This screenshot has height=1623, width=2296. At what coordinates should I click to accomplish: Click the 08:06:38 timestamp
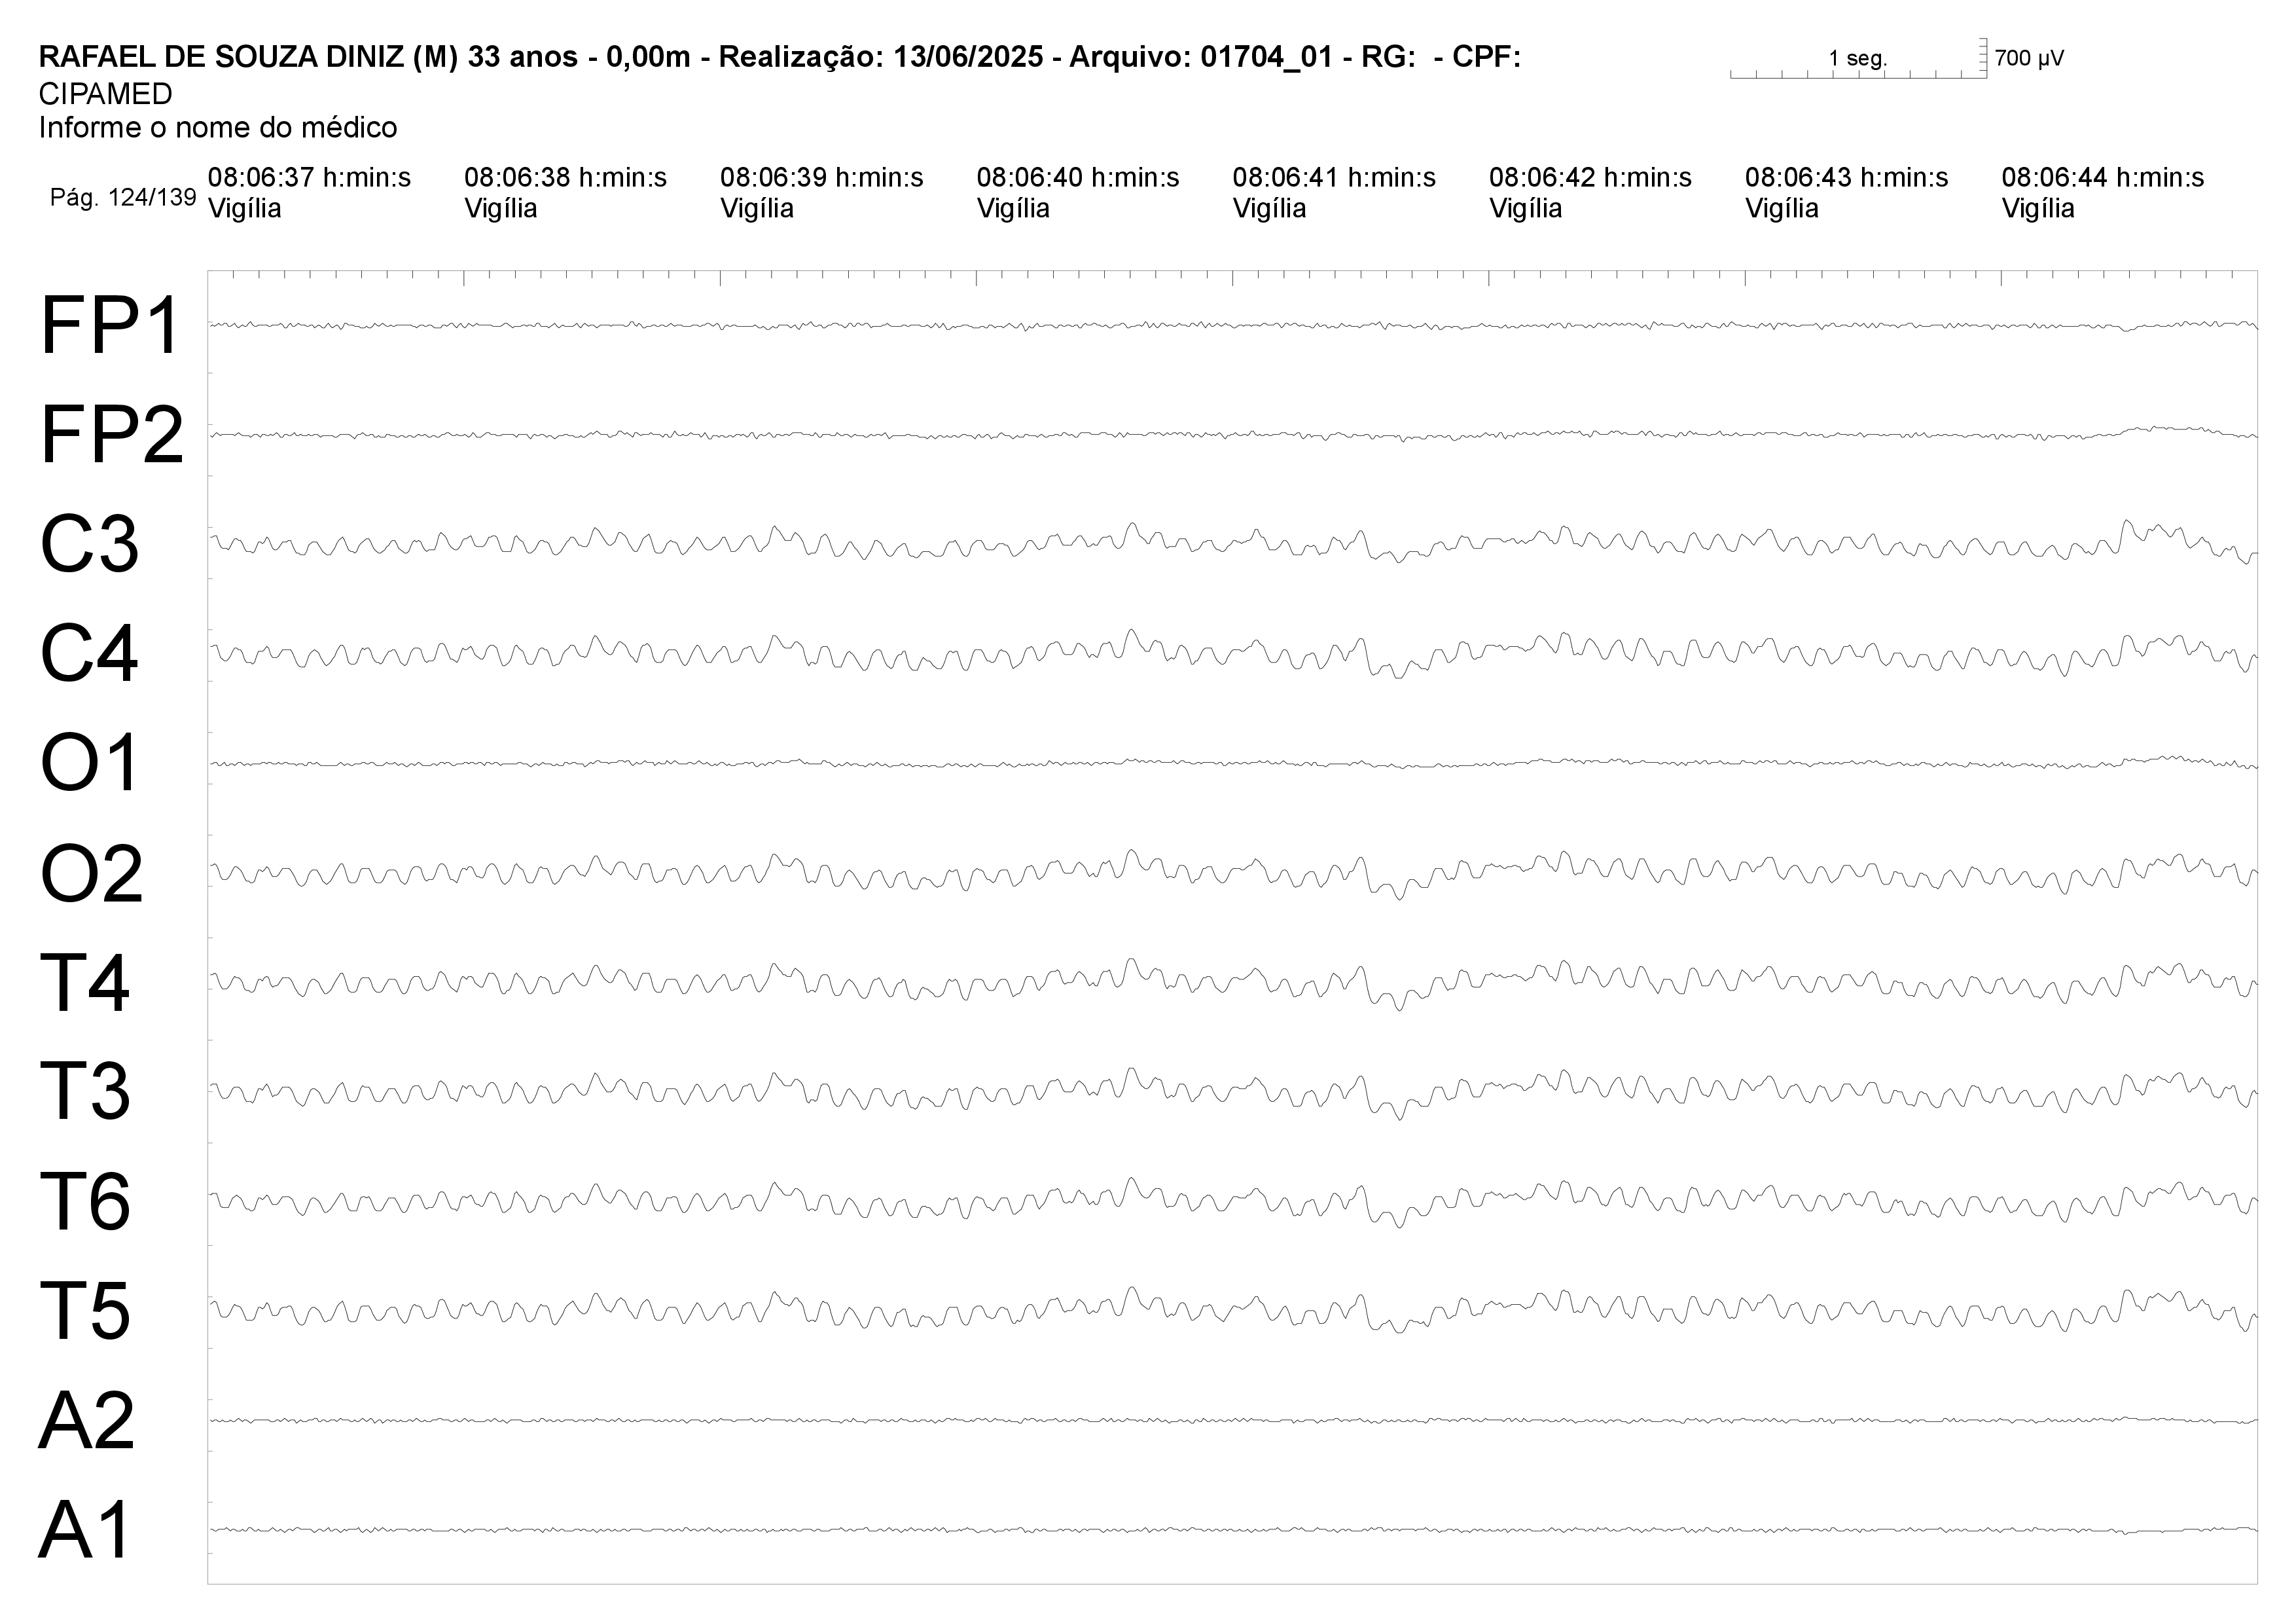click(x=565, y=178)
